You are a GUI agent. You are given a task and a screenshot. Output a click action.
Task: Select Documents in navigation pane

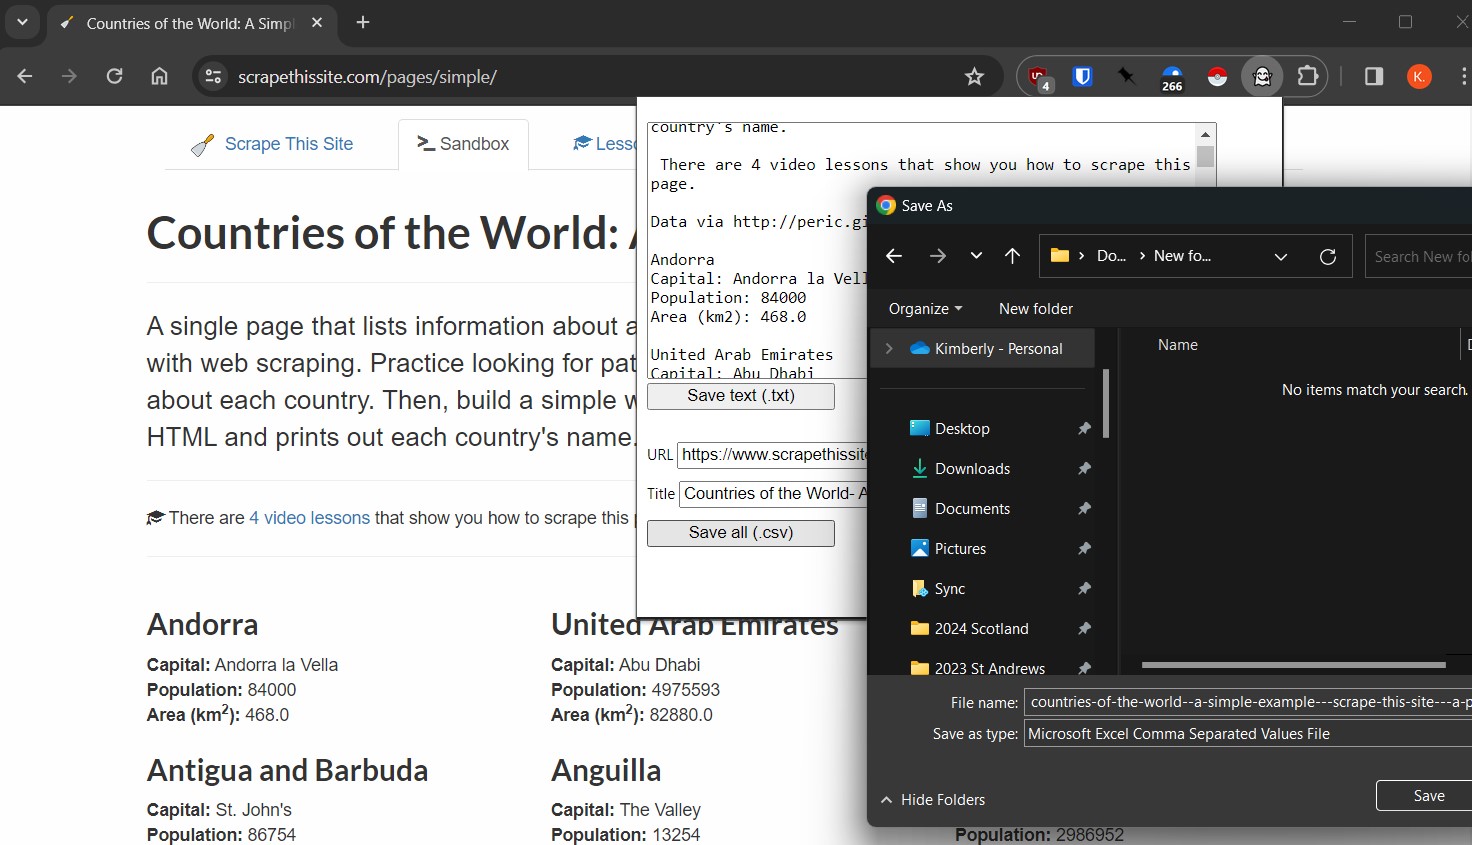(972, 509)
